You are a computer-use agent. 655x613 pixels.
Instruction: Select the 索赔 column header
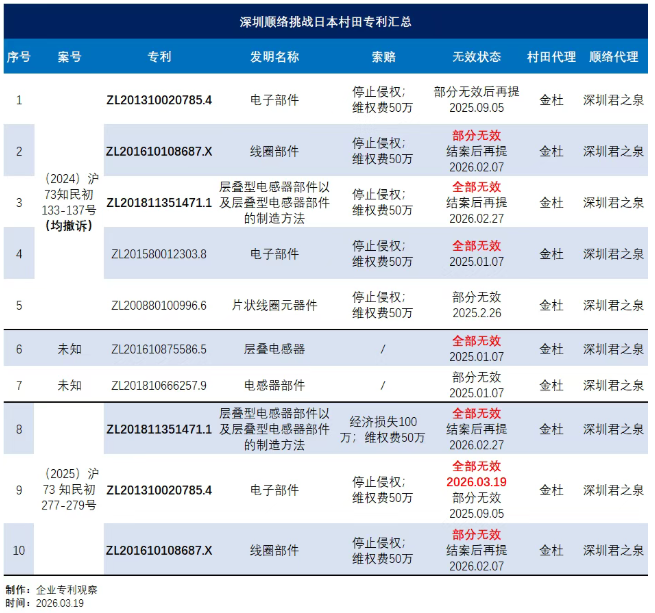pos(383,57)
